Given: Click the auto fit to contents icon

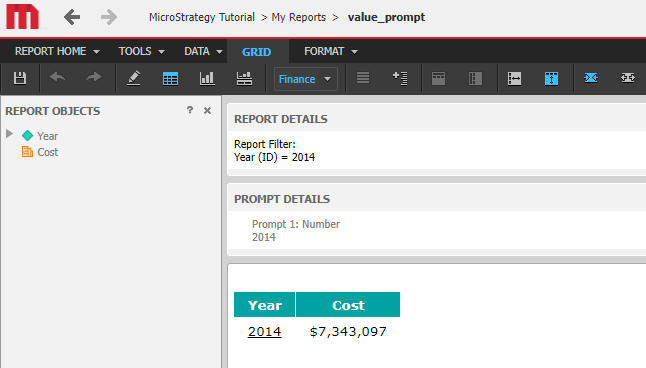Looking at the screenshot, I should [x=591, y=77].
